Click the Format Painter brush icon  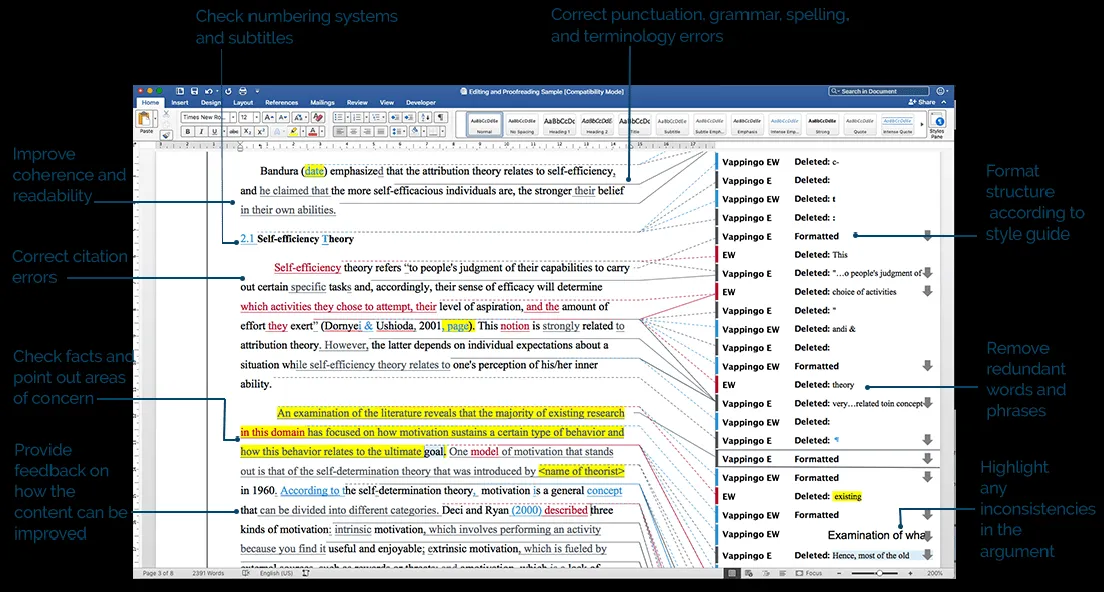[166, 135]
